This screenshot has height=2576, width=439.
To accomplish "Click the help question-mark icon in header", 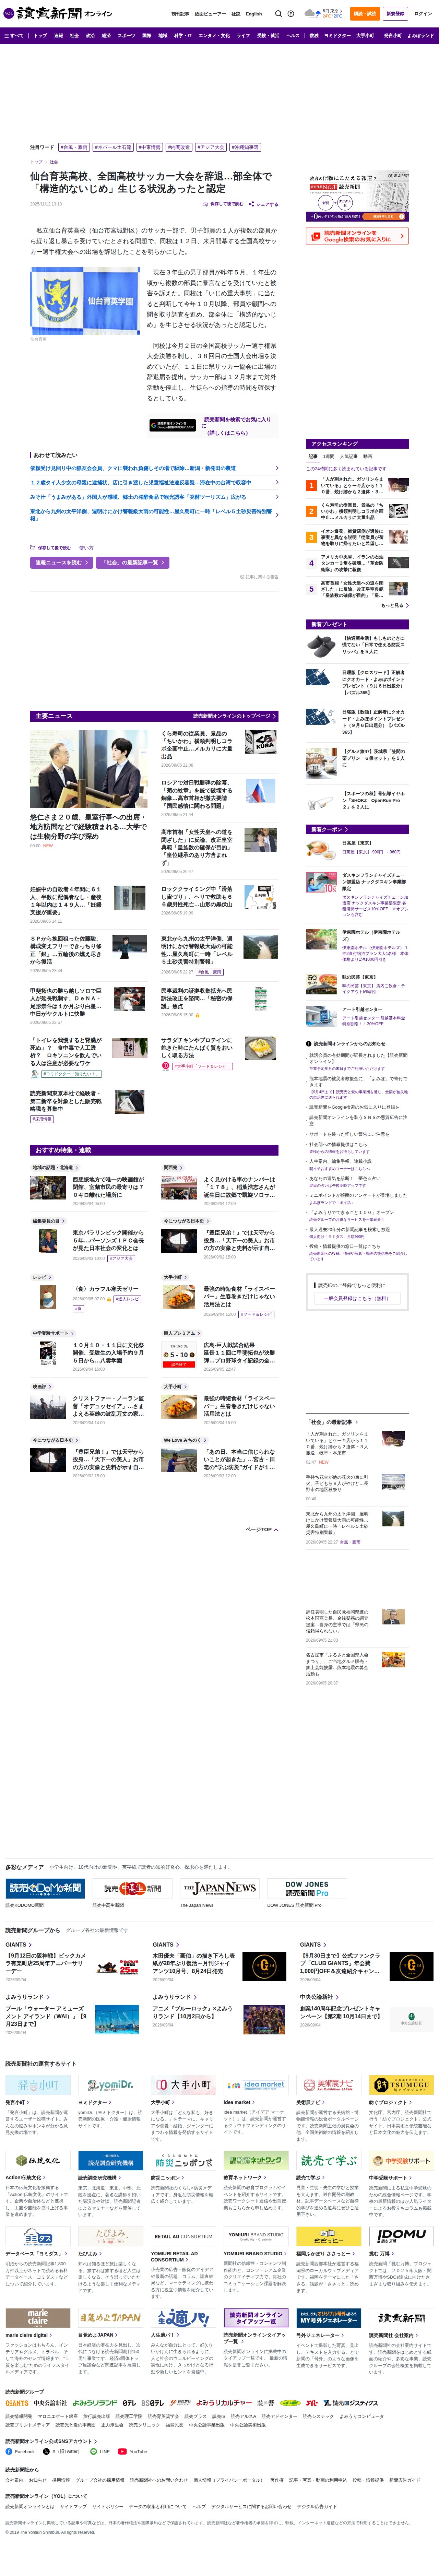I will (x=291, y=14).
